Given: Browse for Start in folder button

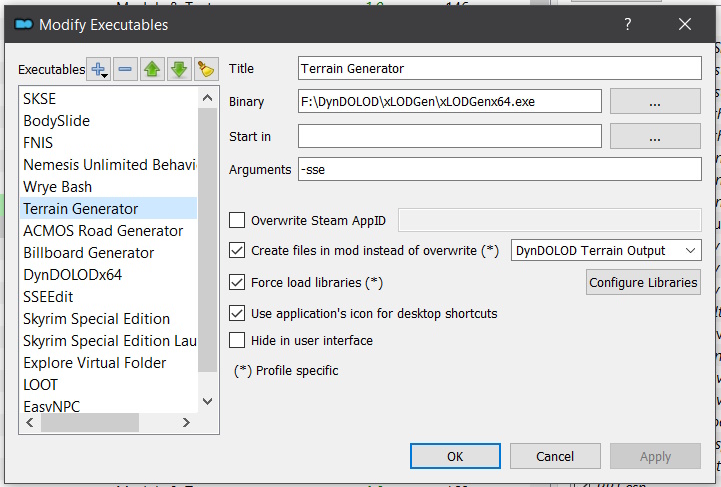Looking at the screenshot, I should click(655, 137).
